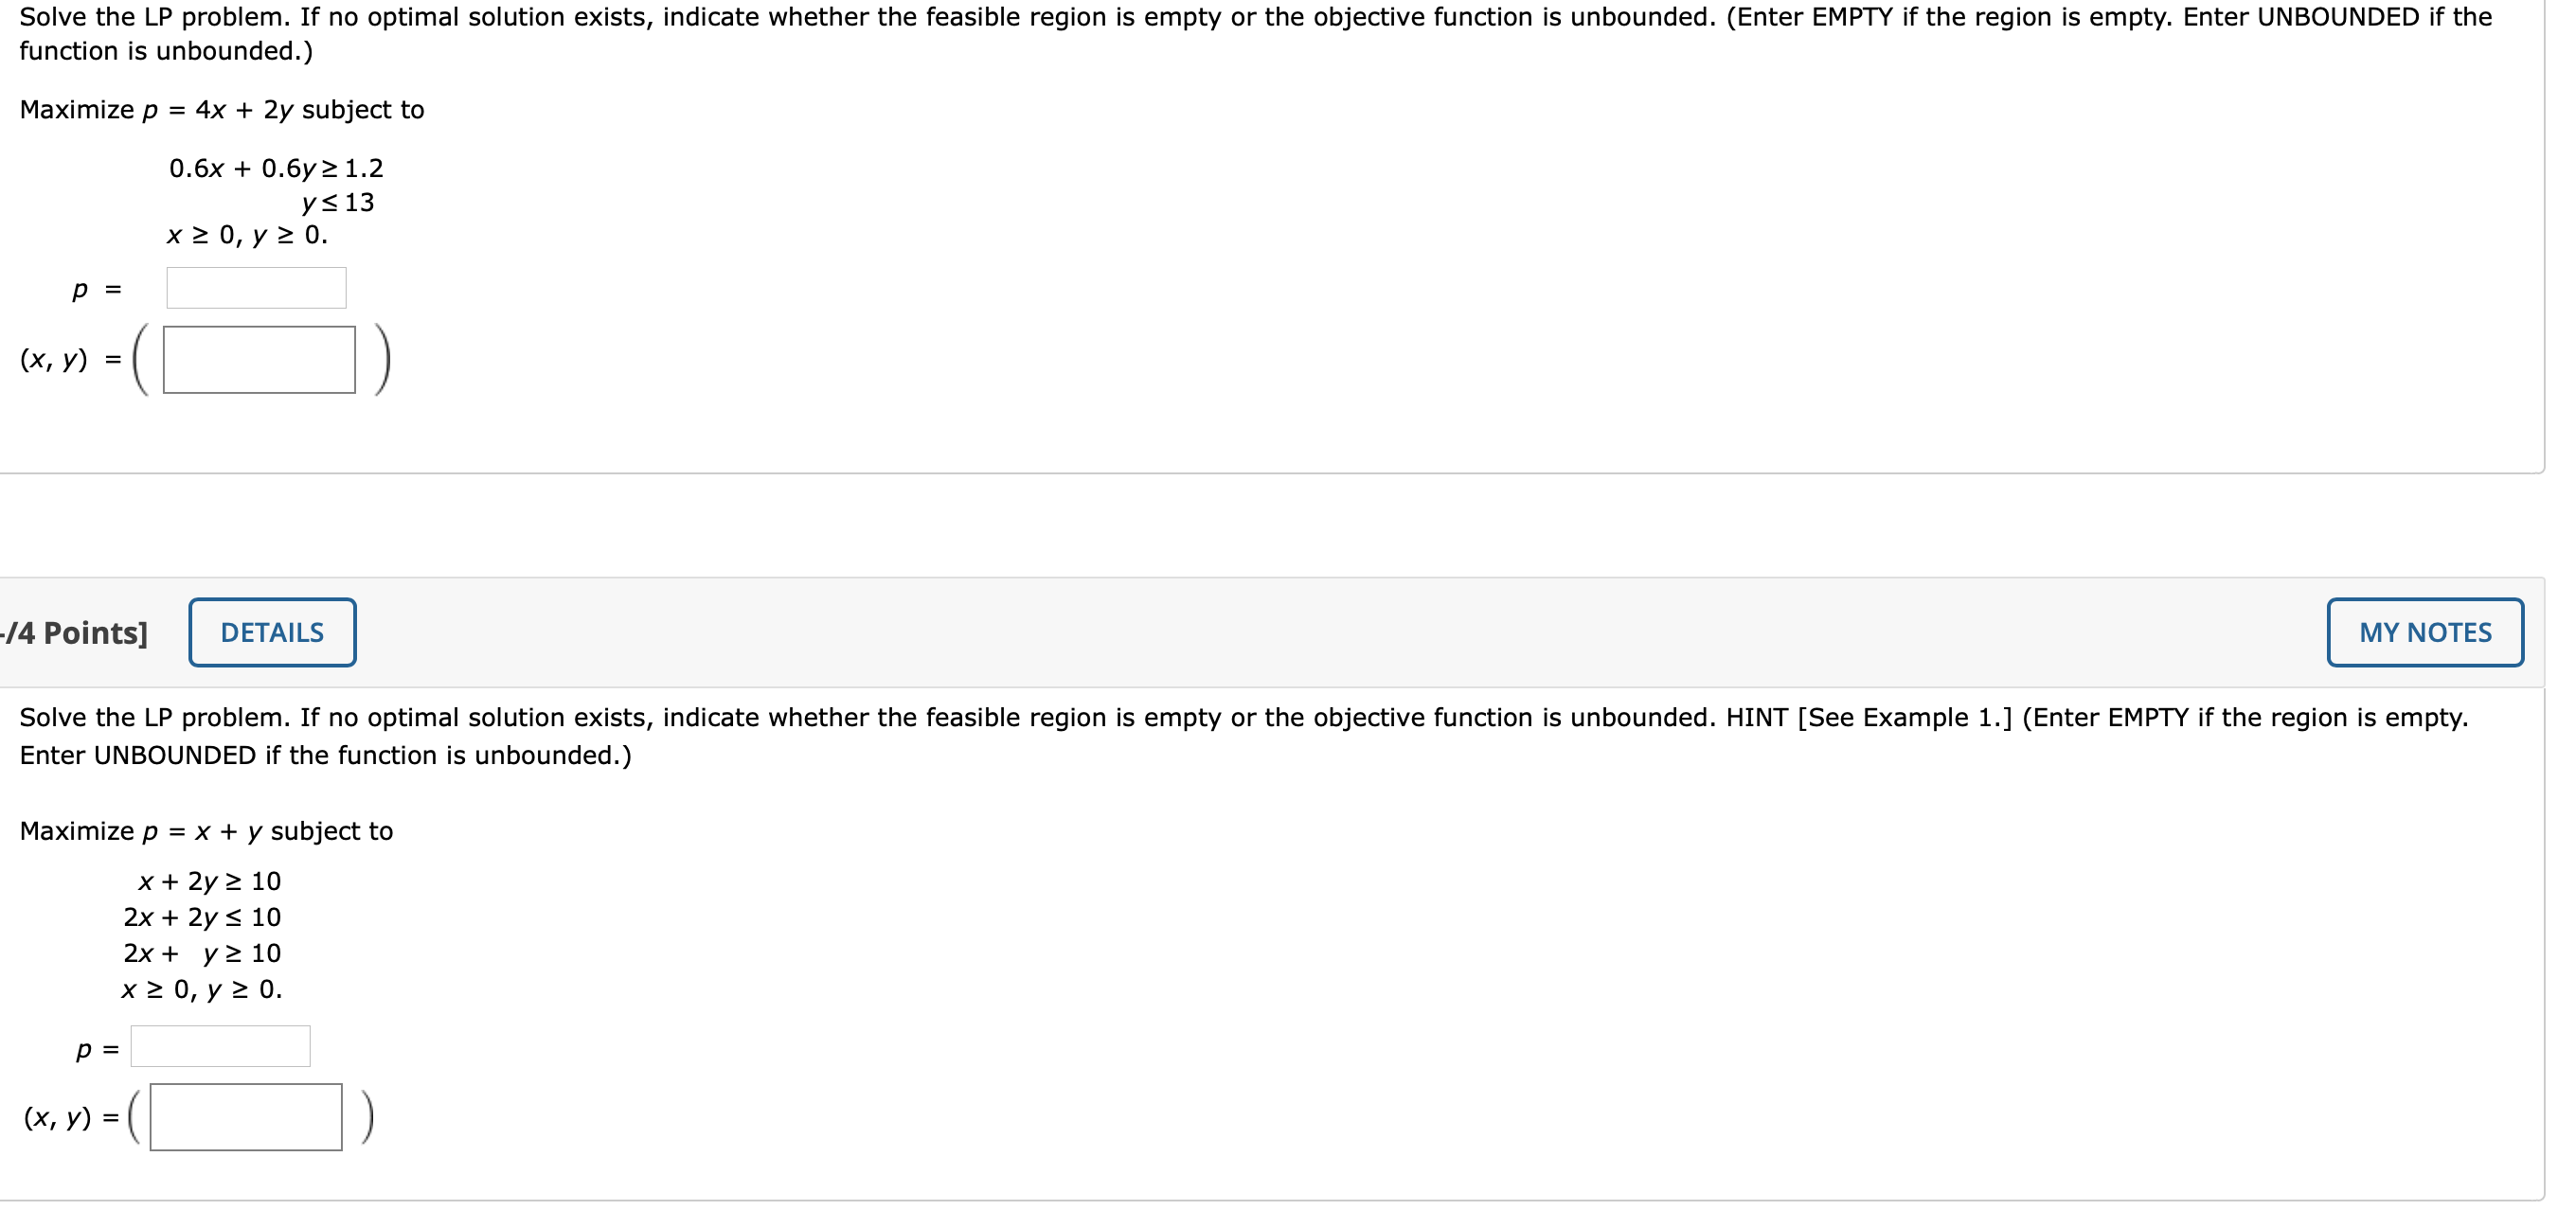The width and height of the screenshot is (2576, 1210).
Task: Select the constraint 'x + 2y ≥ 10'
Action: (x=210, y=881)
